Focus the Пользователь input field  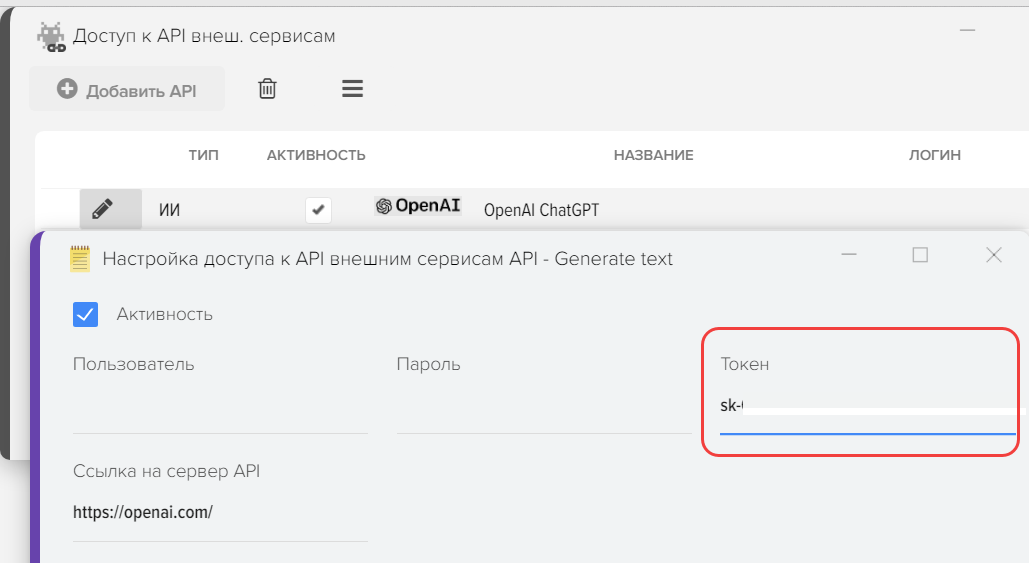(x=220, y=411)
